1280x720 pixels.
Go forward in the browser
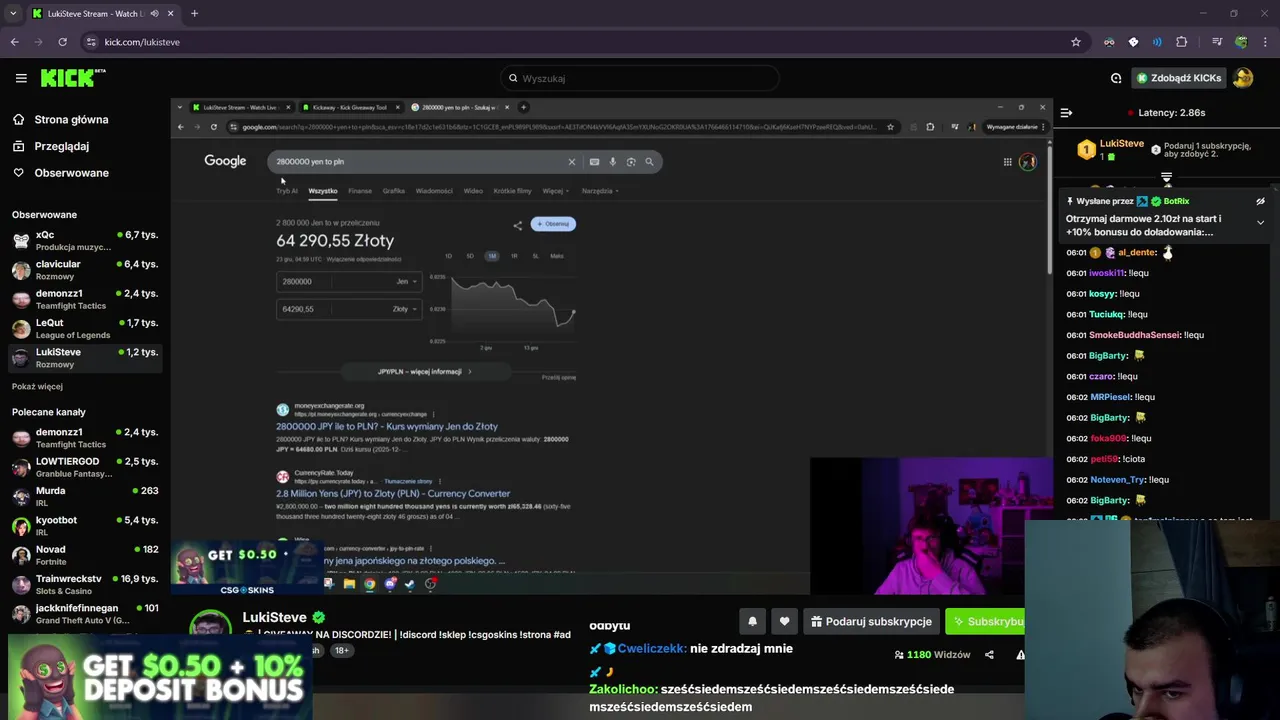tap(38, 42)
